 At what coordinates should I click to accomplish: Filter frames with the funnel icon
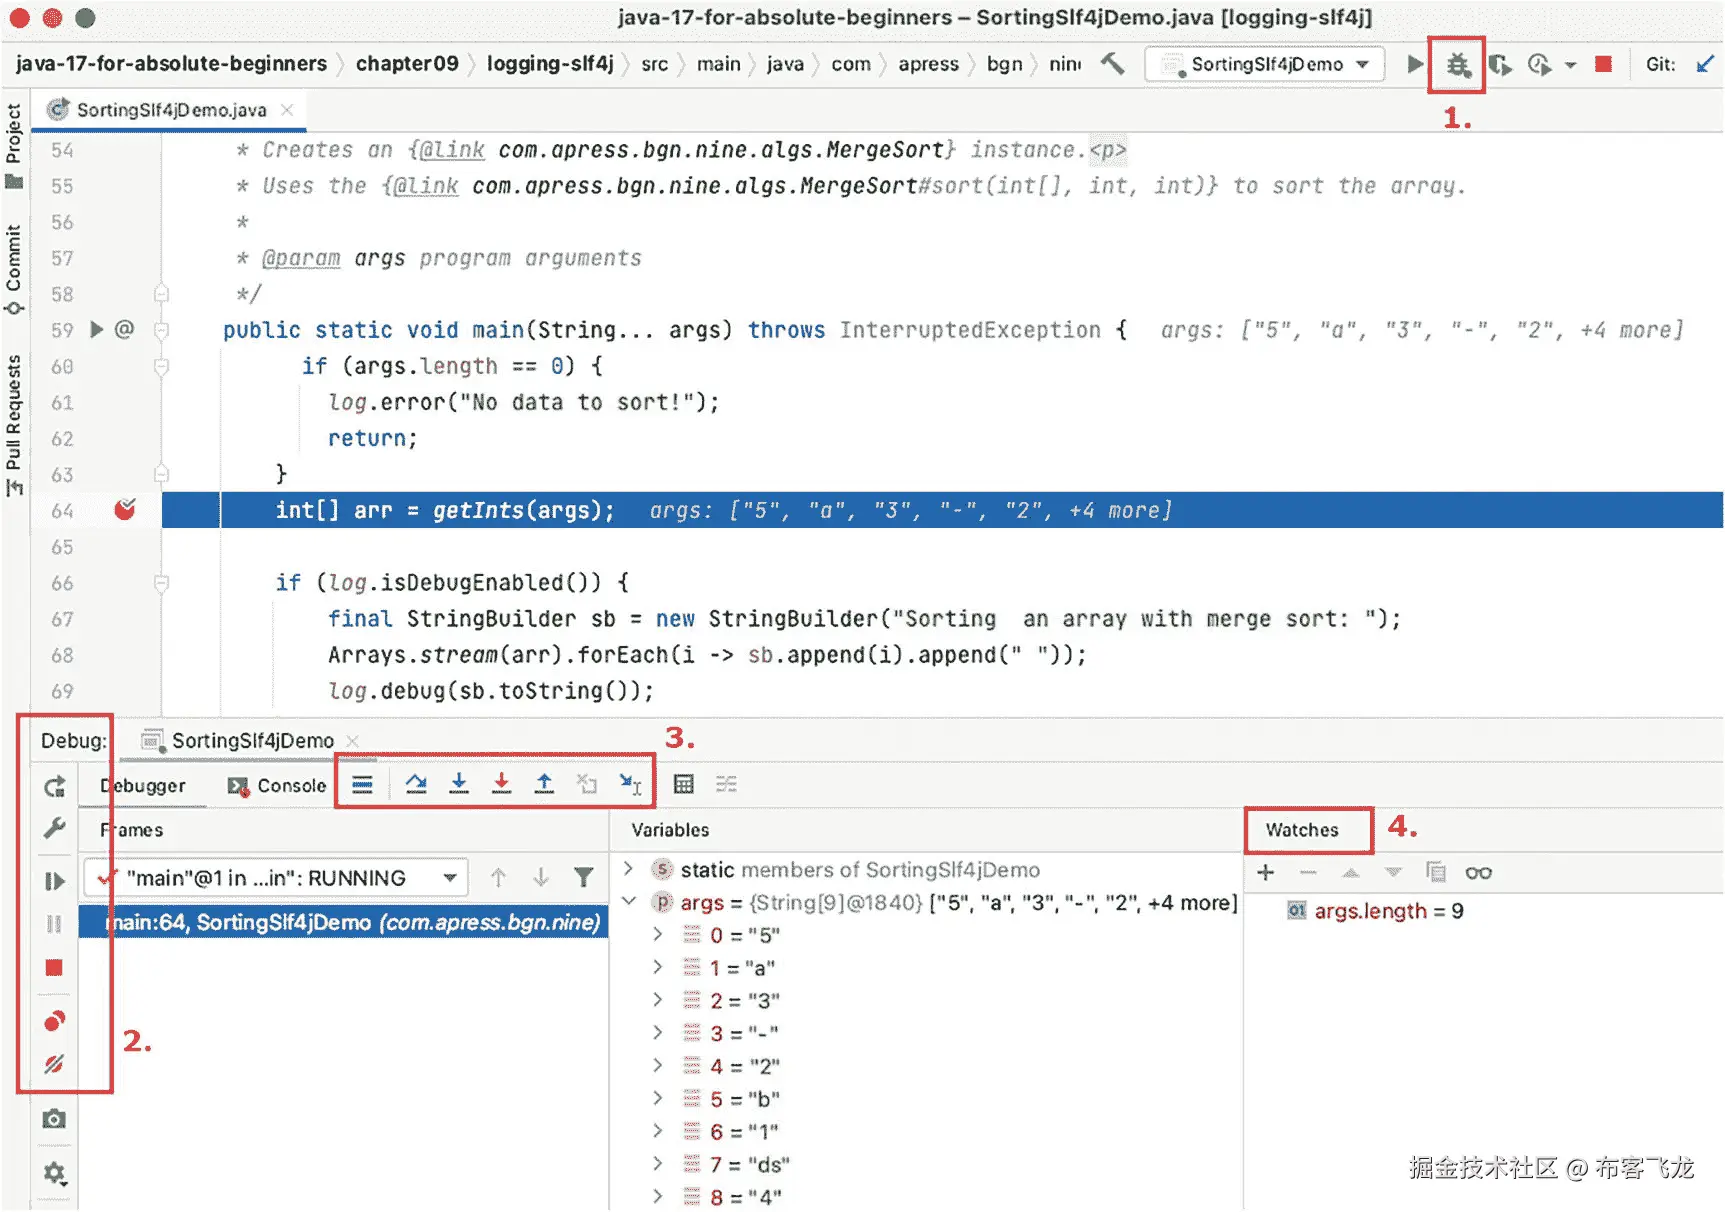click(584, 878)
